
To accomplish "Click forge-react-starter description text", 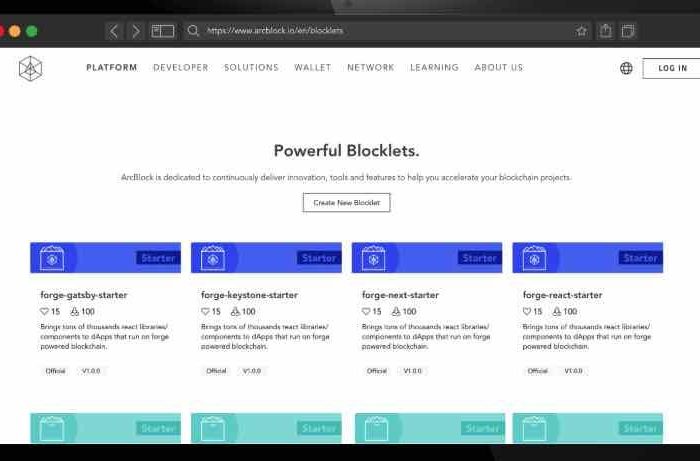I will point(587,336).
